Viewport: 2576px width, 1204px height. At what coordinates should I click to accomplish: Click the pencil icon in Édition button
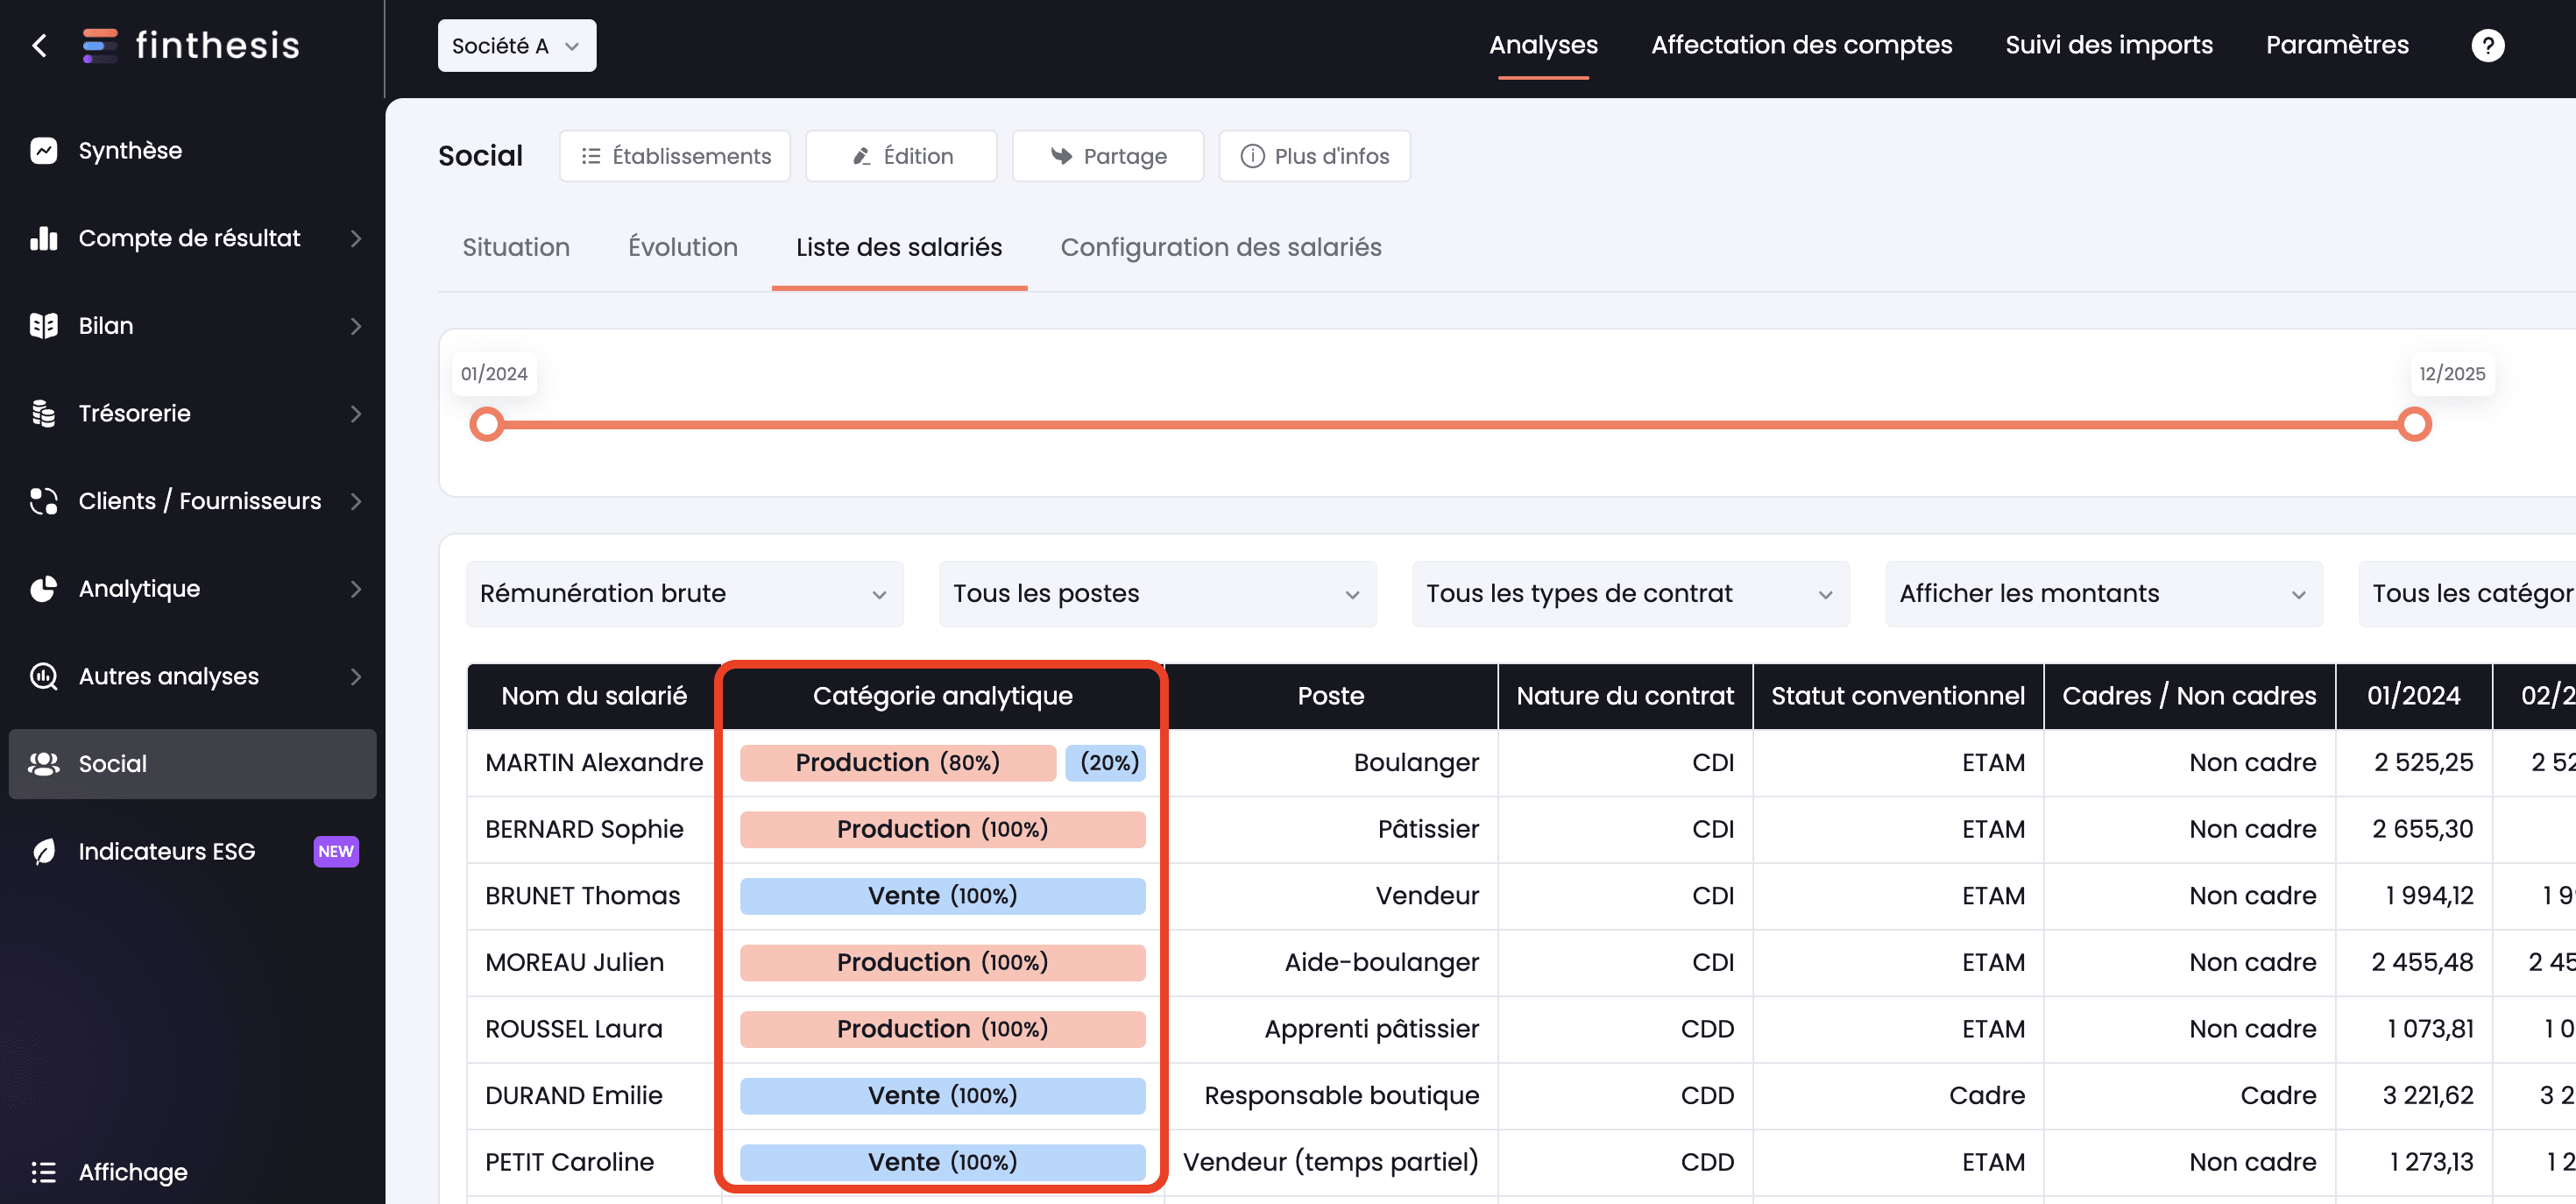point(861,156)
